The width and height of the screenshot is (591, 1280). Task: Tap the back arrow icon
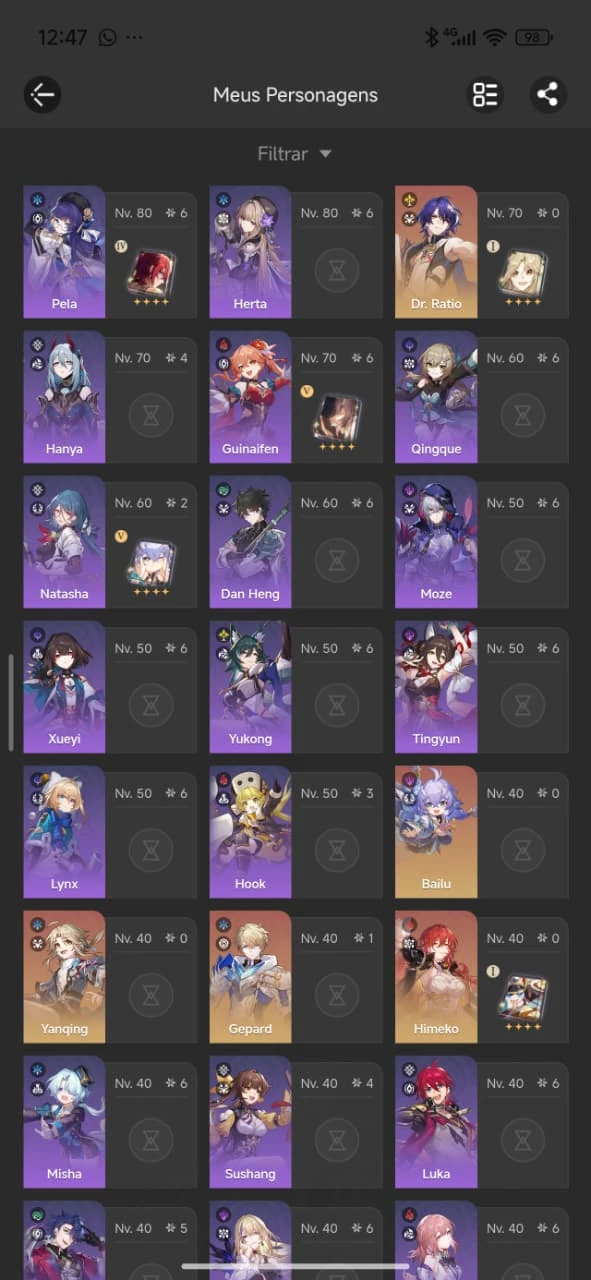(42, 95)
